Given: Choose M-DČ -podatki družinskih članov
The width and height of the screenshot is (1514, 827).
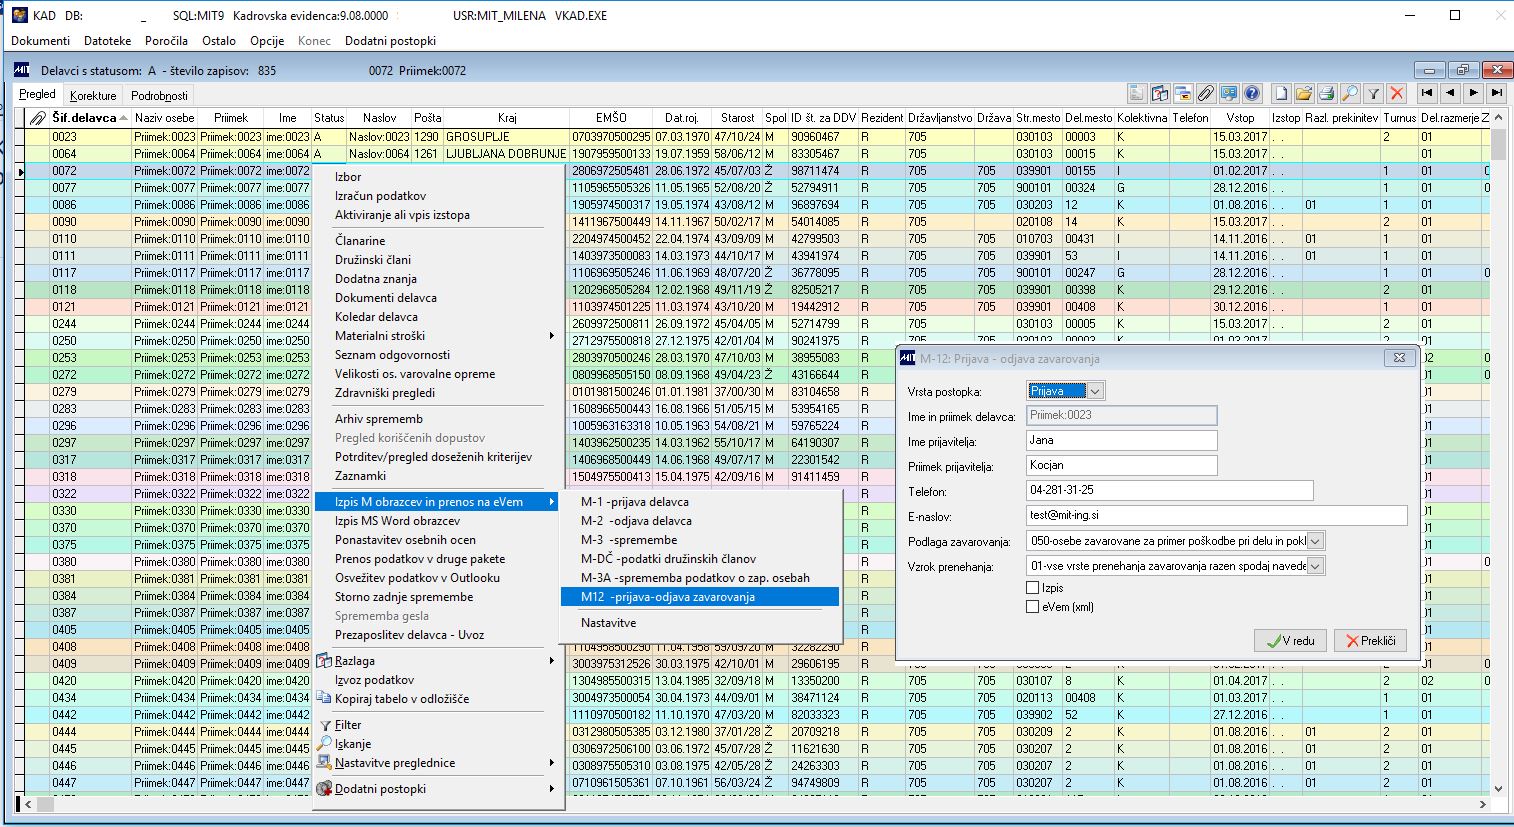Looking at the screenshot, I should pos(700,559).
